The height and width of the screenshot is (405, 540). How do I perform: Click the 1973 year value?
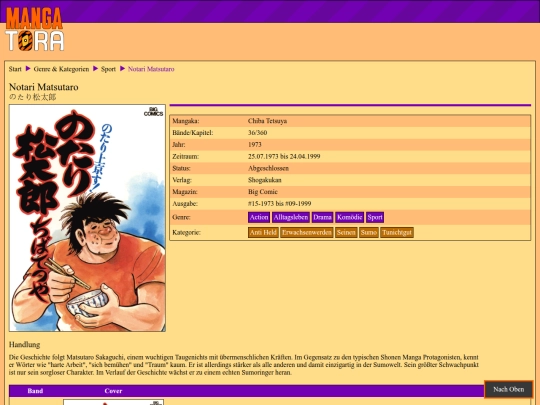point(255,145)
